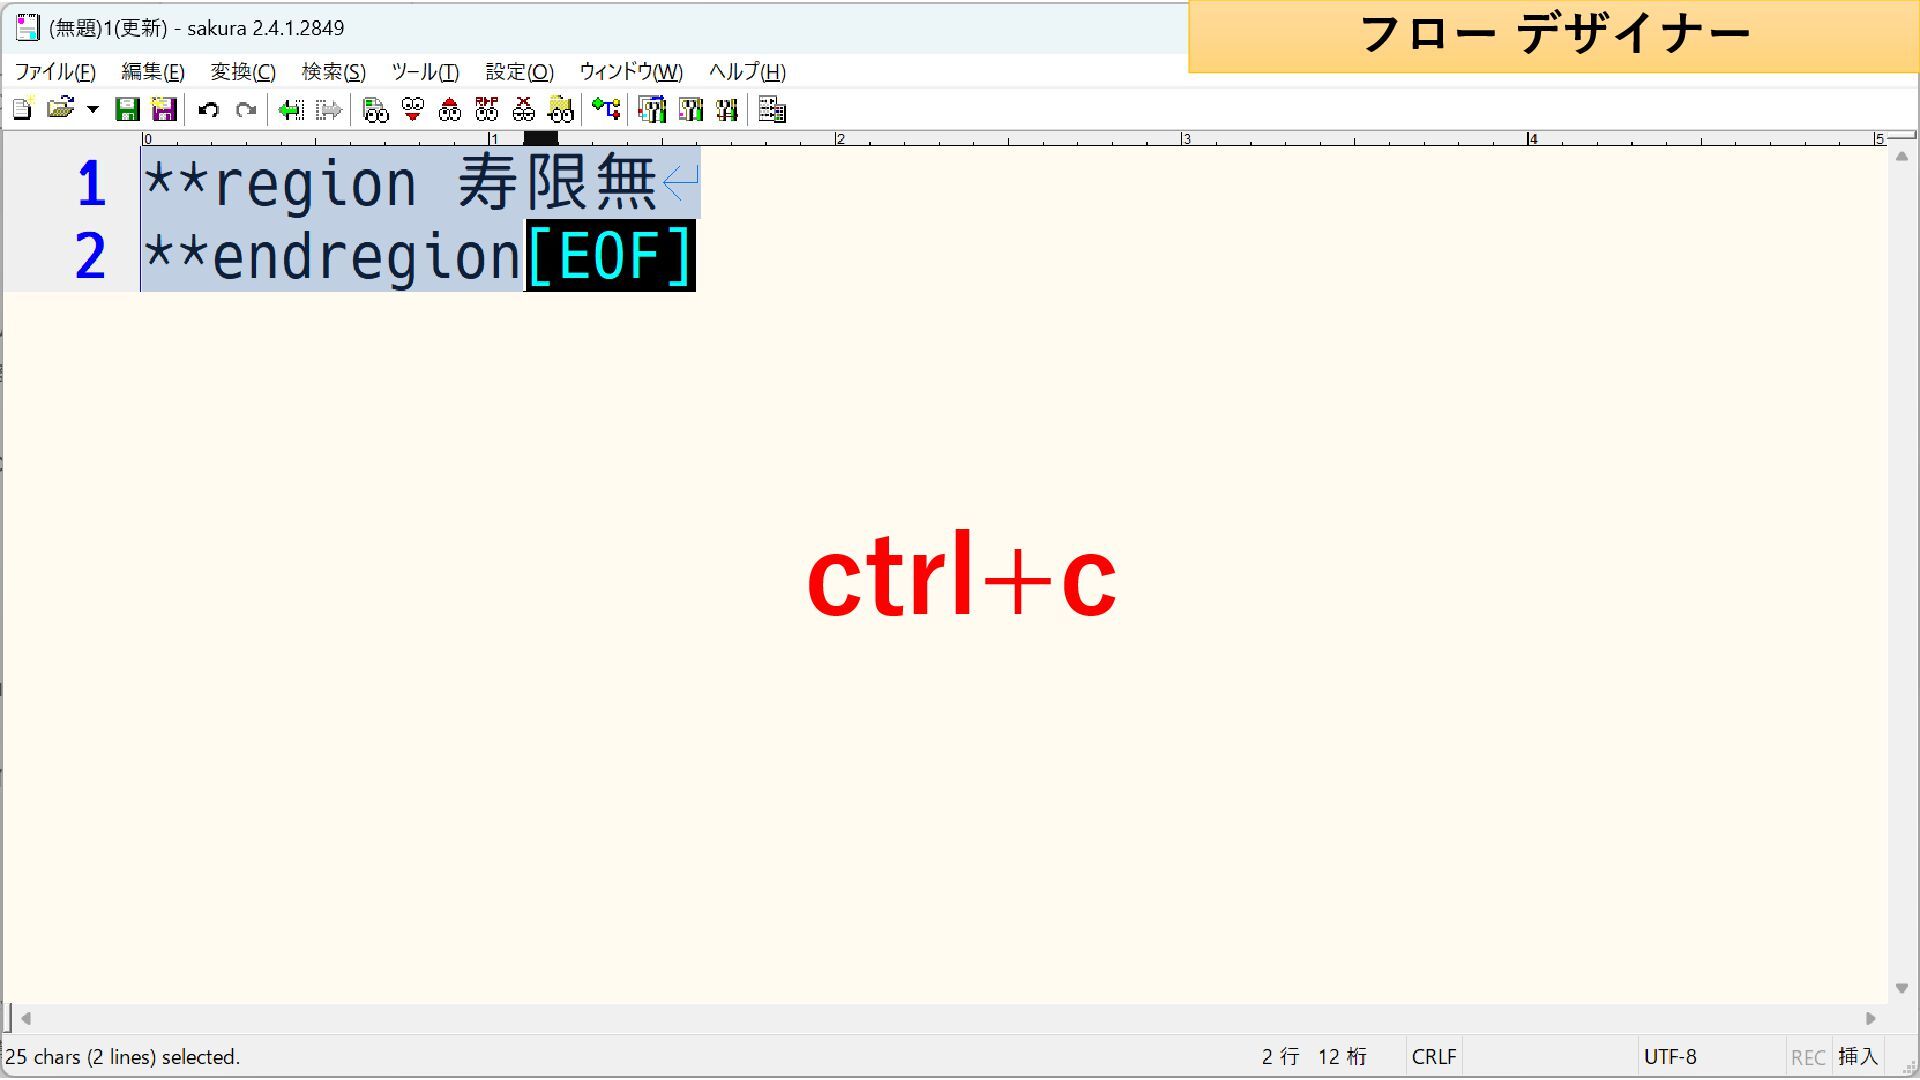Click the Open file folder icon
1920x1080 pixels.
tap(60, 109)
